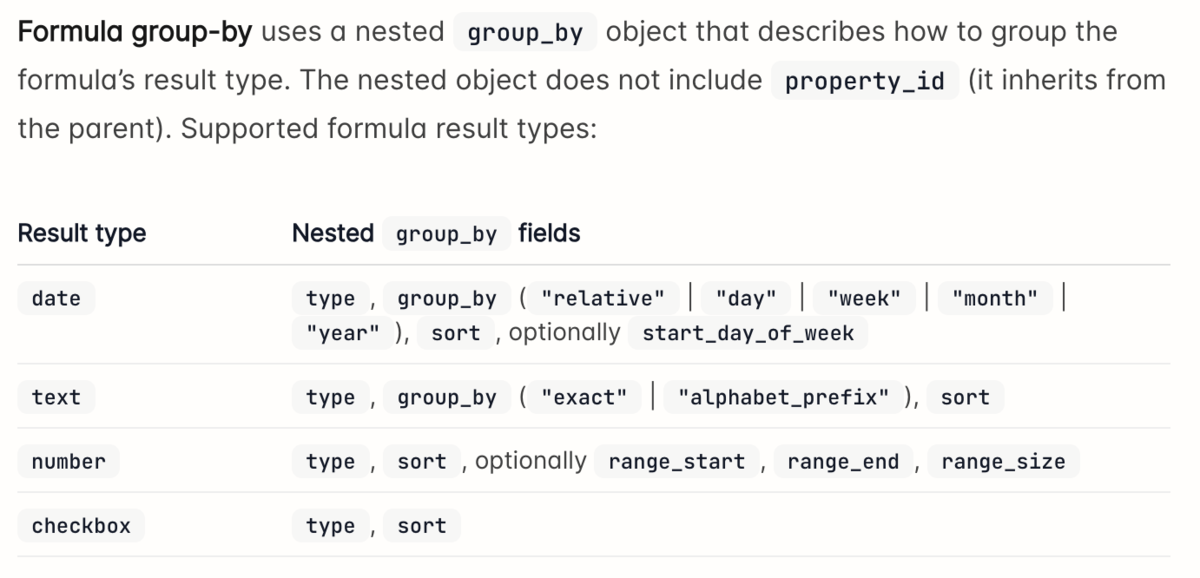
Task: Click the group_by chip in table header
Action: point(446,234)
